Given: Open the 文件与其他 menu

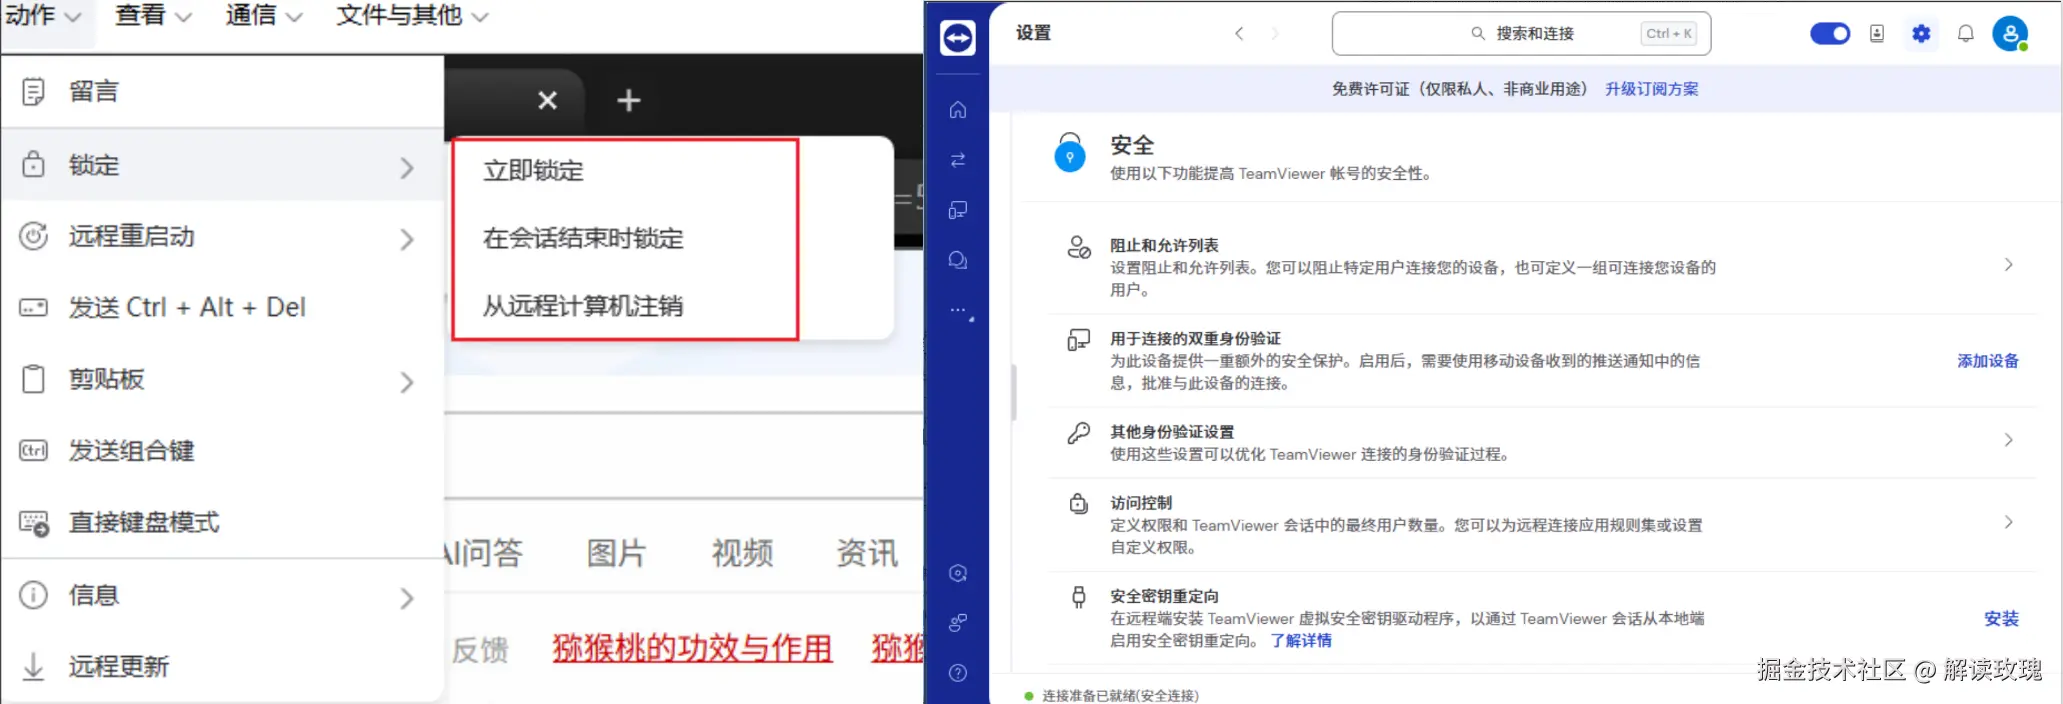Looking at the screenshot, I should coord(412,17).
